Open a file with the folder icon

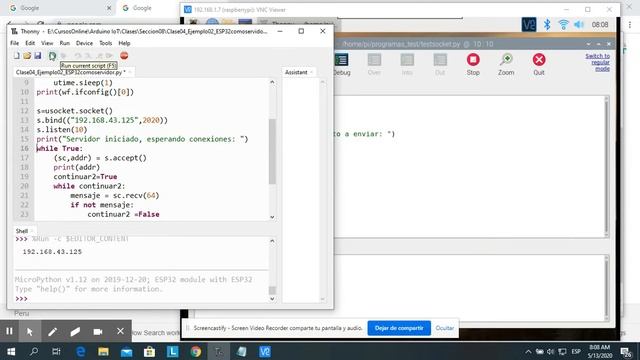pos(27,56)
